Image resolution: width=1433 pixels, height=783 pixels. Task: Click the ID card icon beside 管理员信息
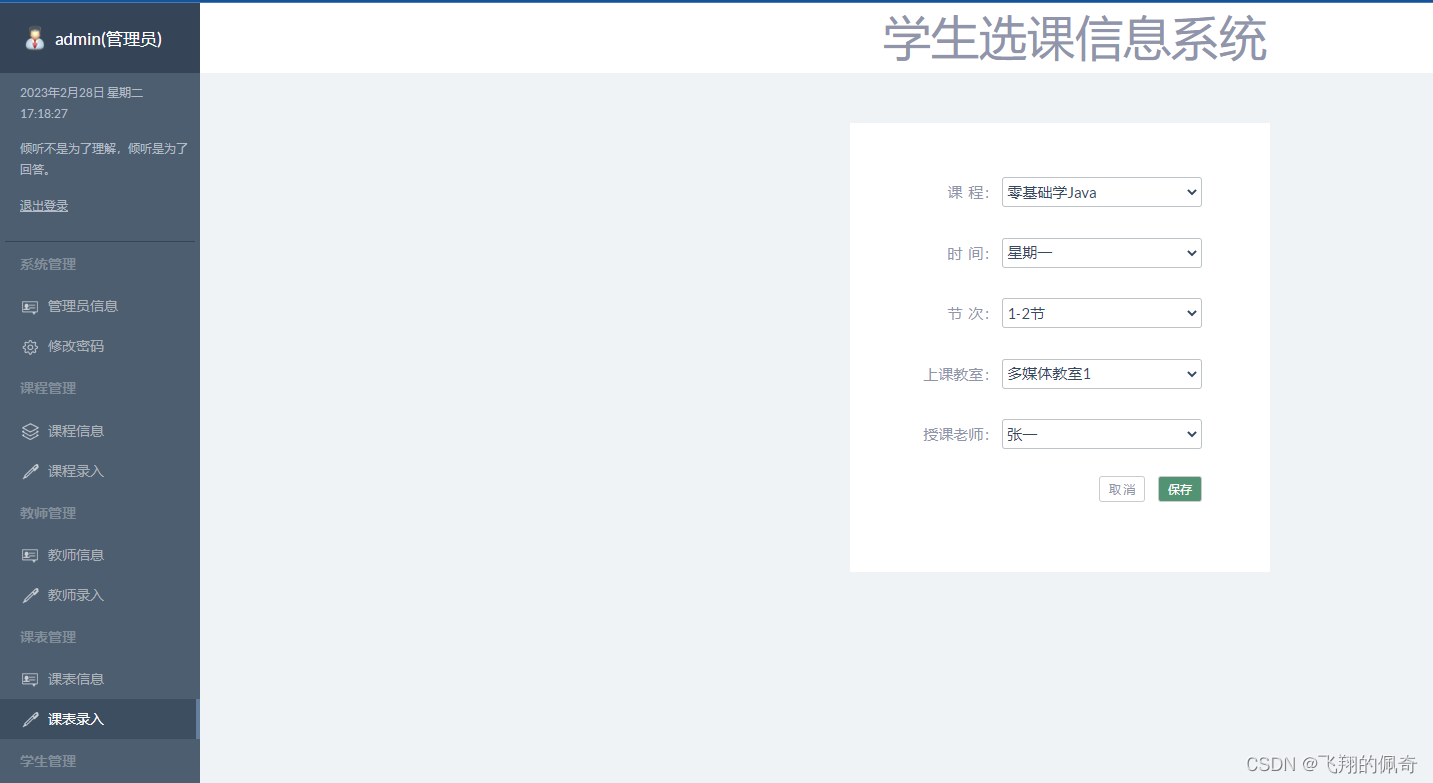30,307
